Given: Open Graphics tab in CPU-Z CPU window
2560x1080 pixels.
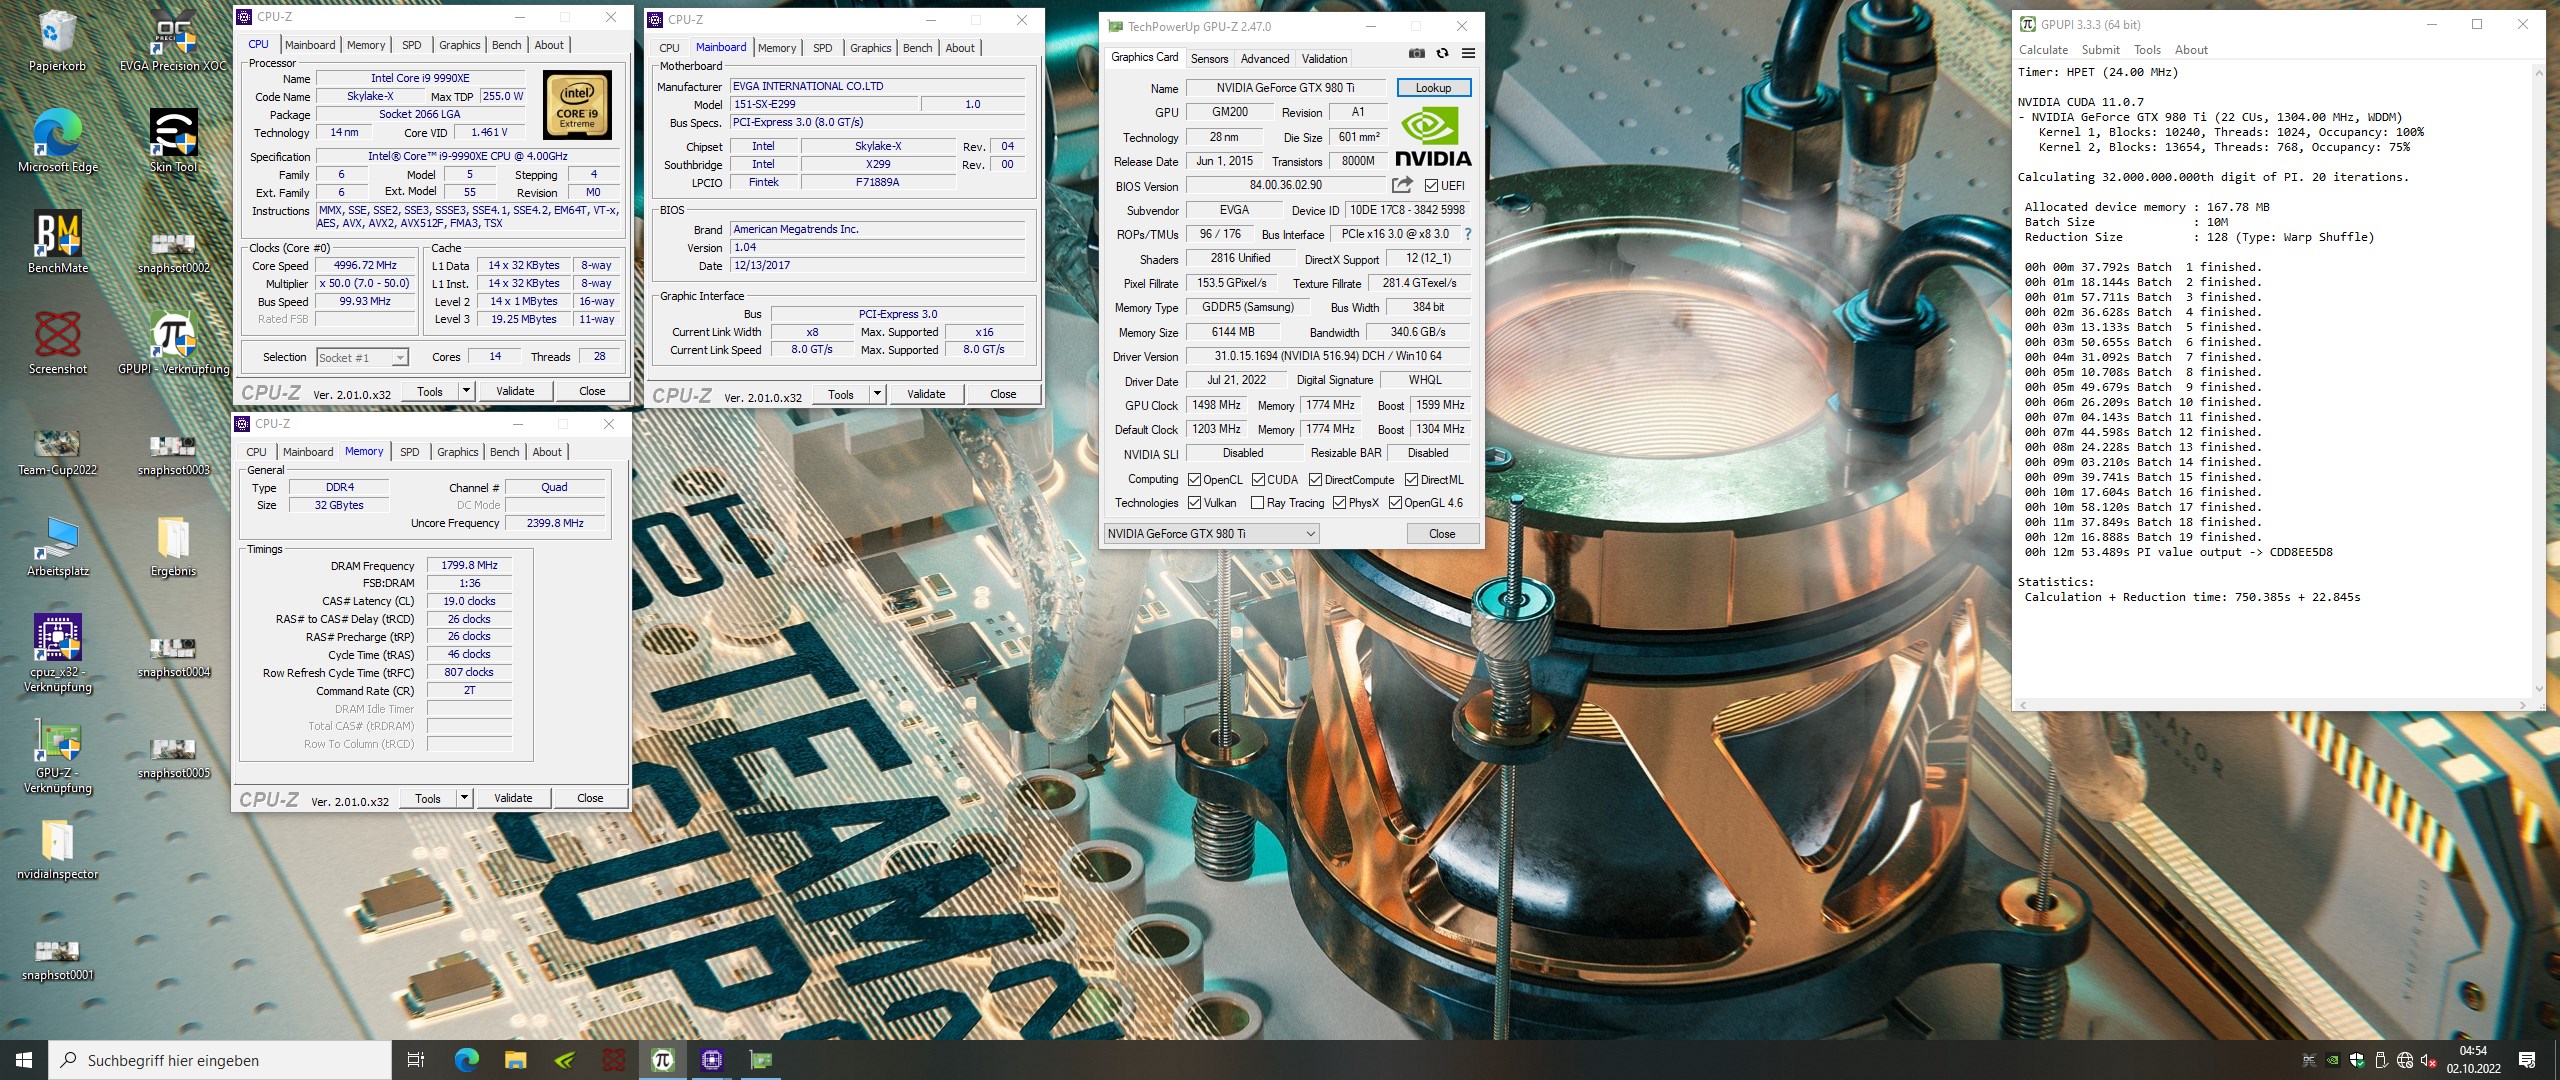Looking at the screenshot, I should tap(459, 45).
